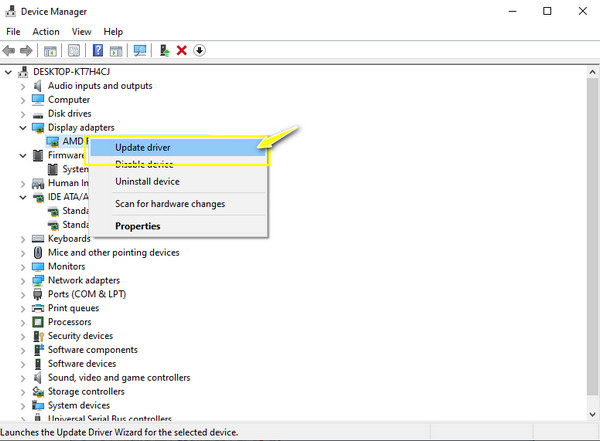Open the Properties sheet toolbar icon

(x=74, y=51)
